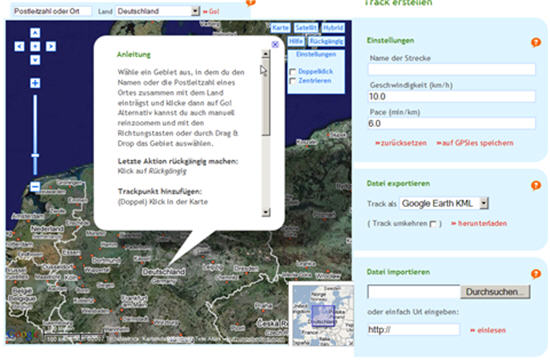Image resolution: width=550 pixels, height=360 pixels.
Task: Open the Track als format dropdown
Action: [x=444, y=203]
